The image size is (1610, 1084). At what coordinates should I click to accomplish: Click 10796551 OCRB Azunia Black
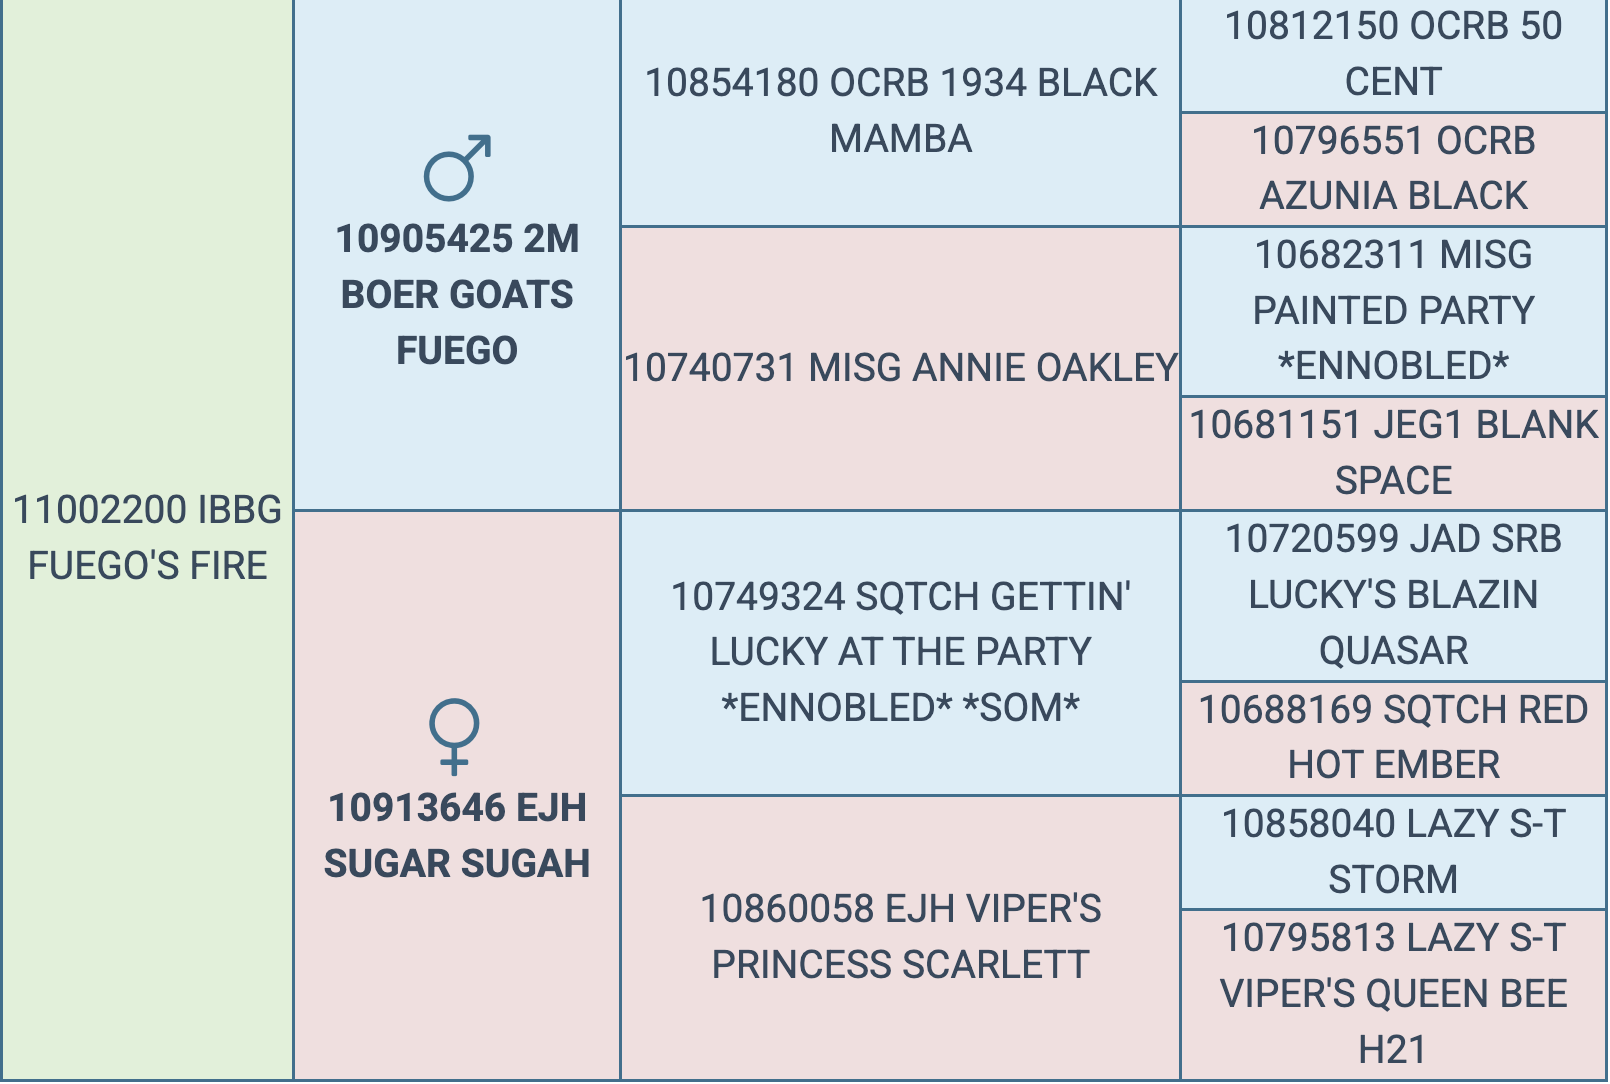coord(1393,168)
